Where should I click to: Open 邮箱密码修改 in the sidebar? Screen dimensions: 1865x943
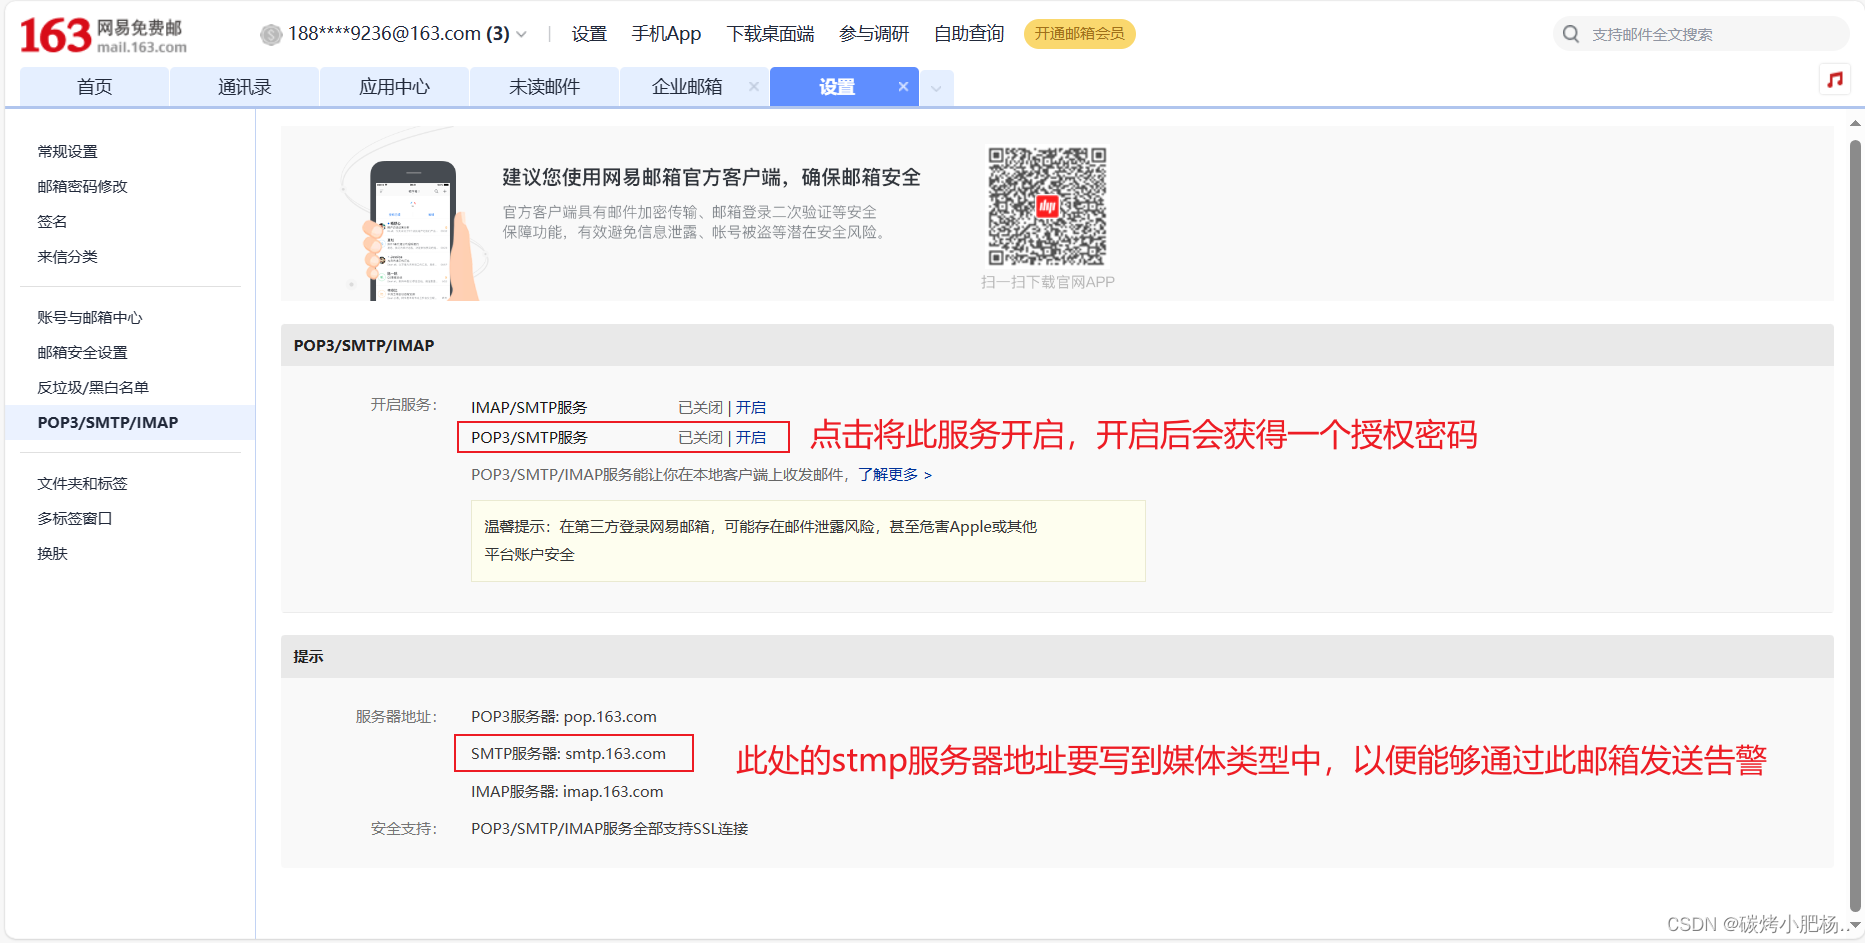(x=83, y=186)
